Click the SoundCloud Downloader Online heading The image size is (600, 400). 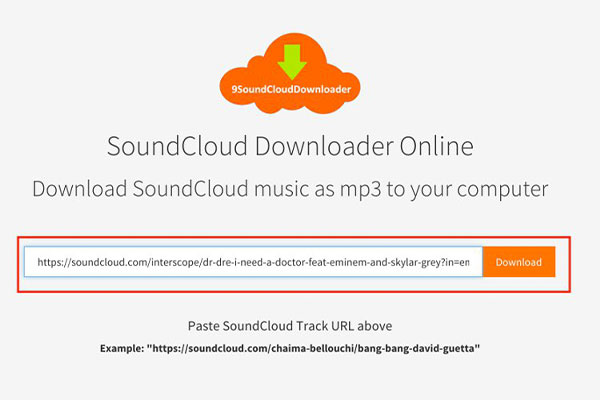(290, 146)
